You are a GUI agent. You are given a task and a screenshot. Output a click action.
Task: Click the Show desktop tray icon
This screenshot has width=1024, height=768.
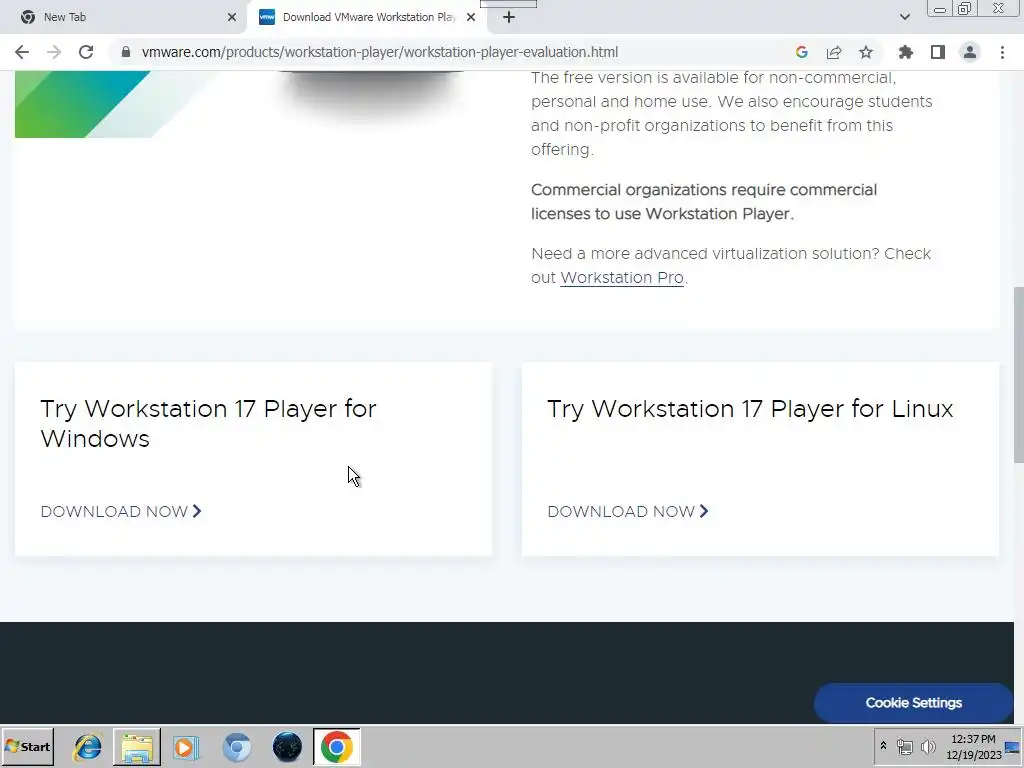(1013, 747)
